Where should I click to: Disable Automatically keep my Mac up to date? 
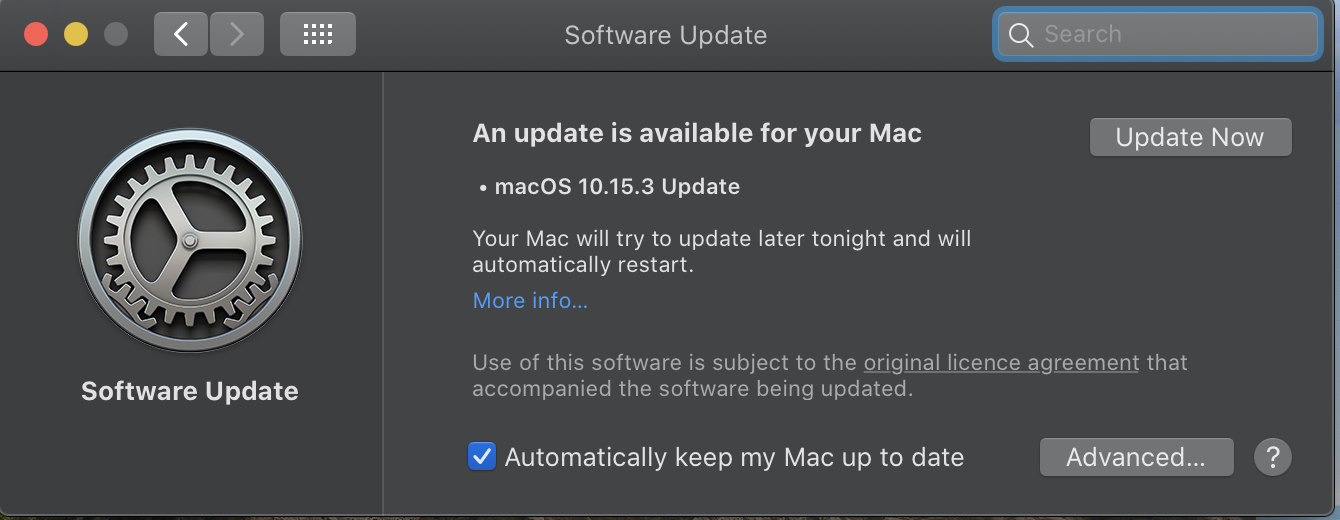click(x=482, y=457)
